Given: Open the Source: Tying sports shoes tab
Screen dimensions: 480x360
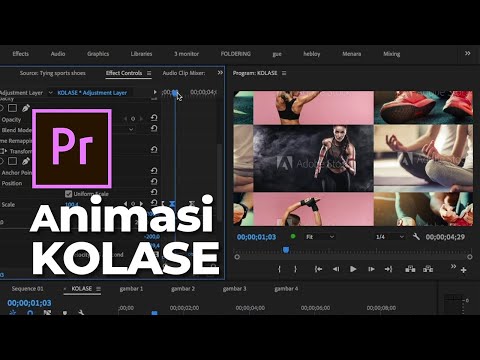Looking at the screenshot, I should coord(52,73).
